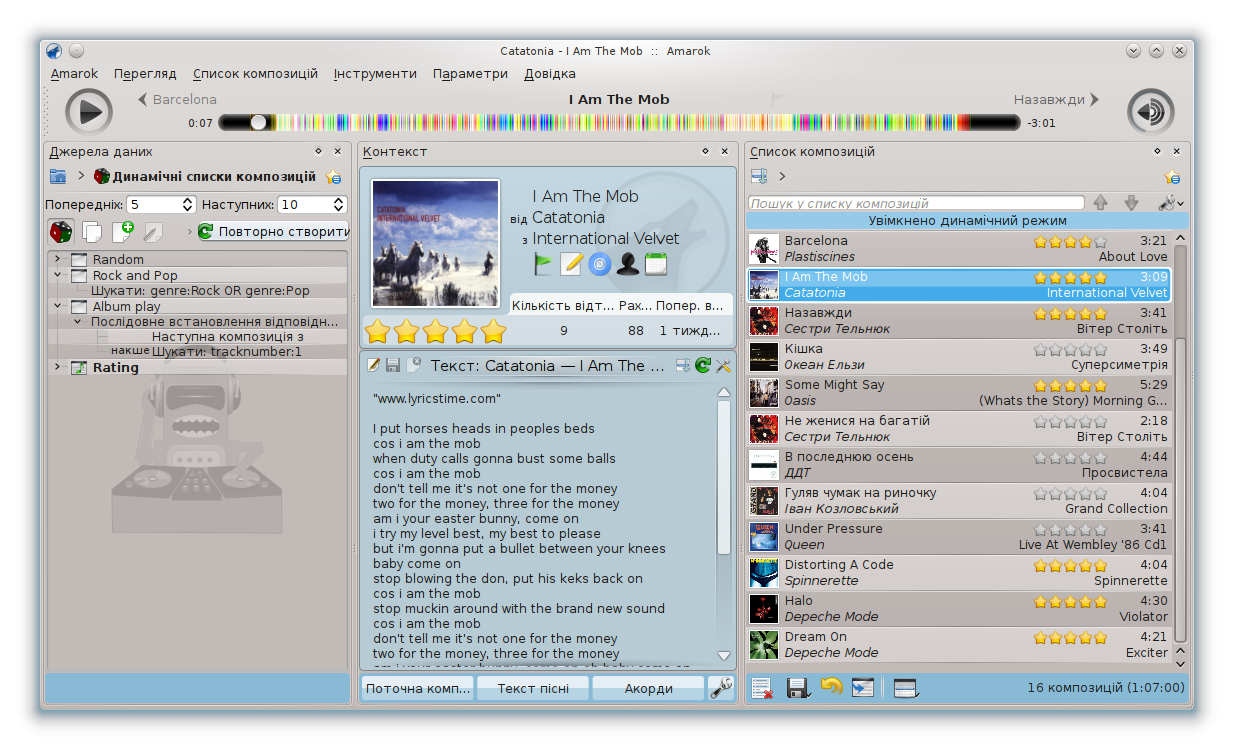The width and height of the screenshot is (1234, 750).
Task: Collapse the Rock and Pop node
Action: click(x=57, y=275)
